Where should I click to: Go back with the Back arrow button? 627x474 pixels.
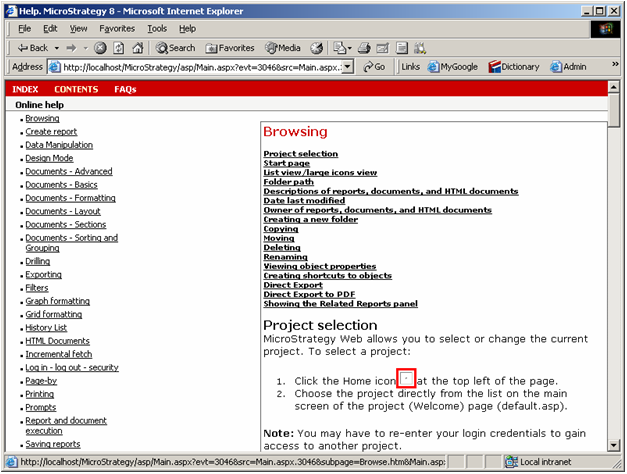[32, 48]
